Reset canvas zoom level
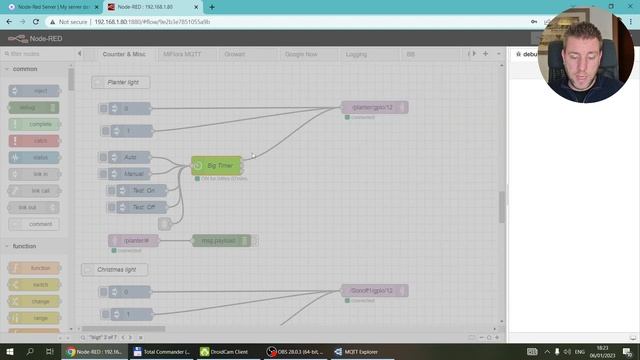The image size is (640, 360). pos(489,338)
